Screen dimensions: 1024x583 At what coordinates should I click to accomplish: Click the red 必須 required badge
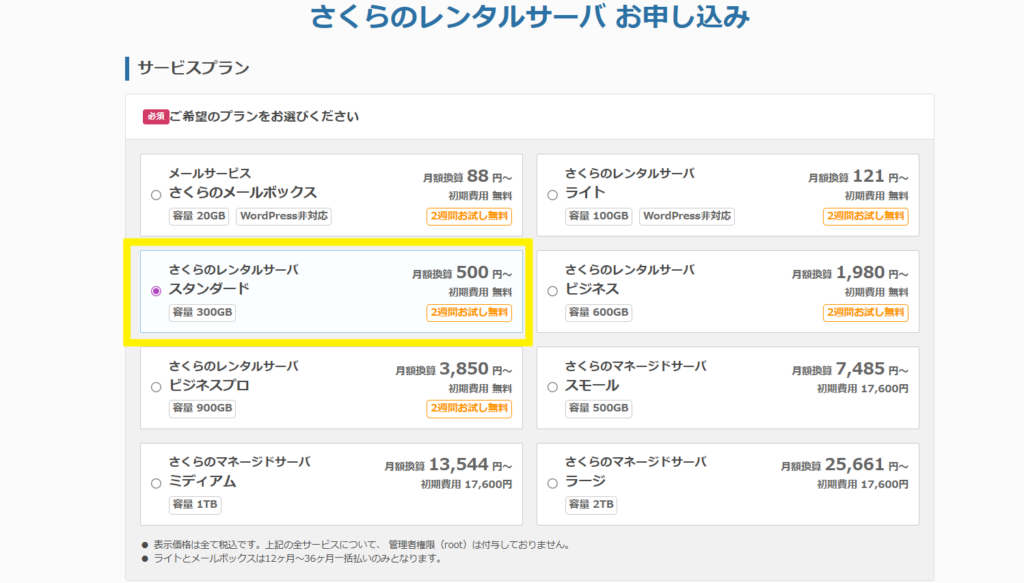pos(155,116)
